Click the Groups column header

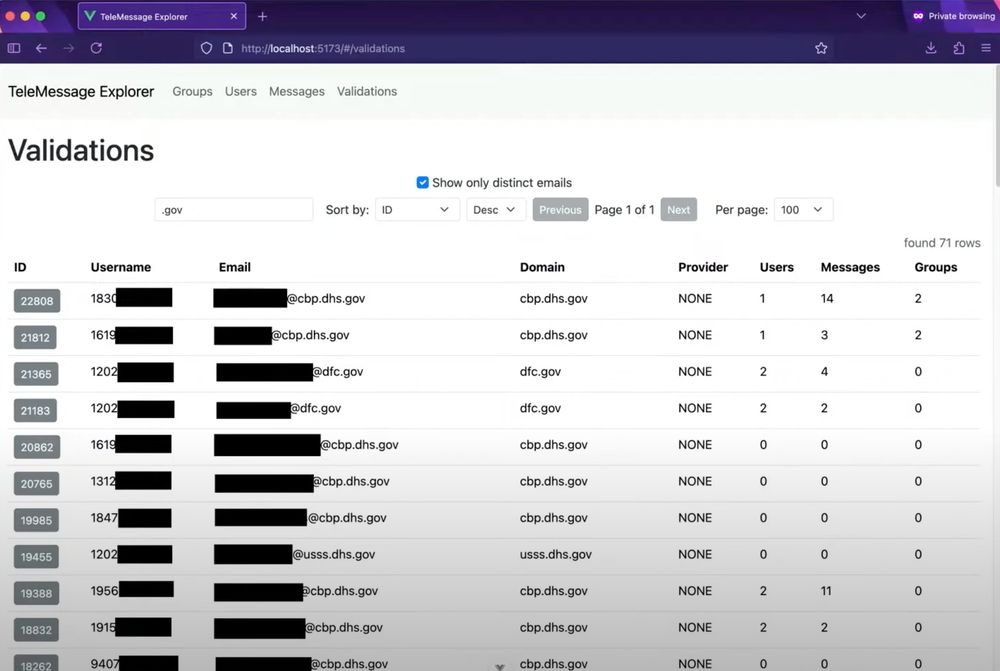936,267
